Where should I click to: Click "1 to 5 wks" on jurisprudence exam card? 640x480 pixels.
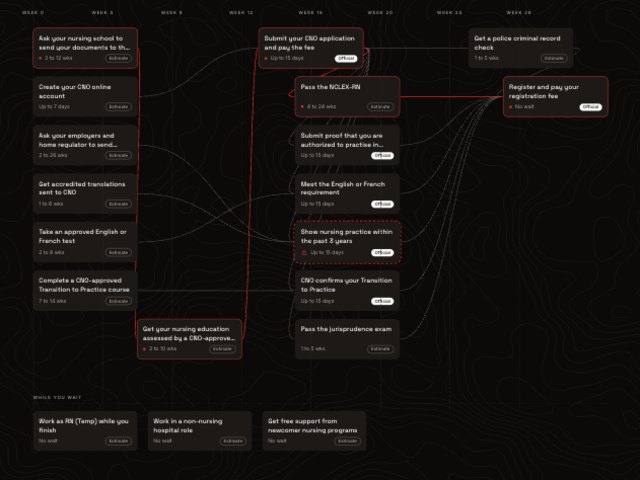click(313, 349)
